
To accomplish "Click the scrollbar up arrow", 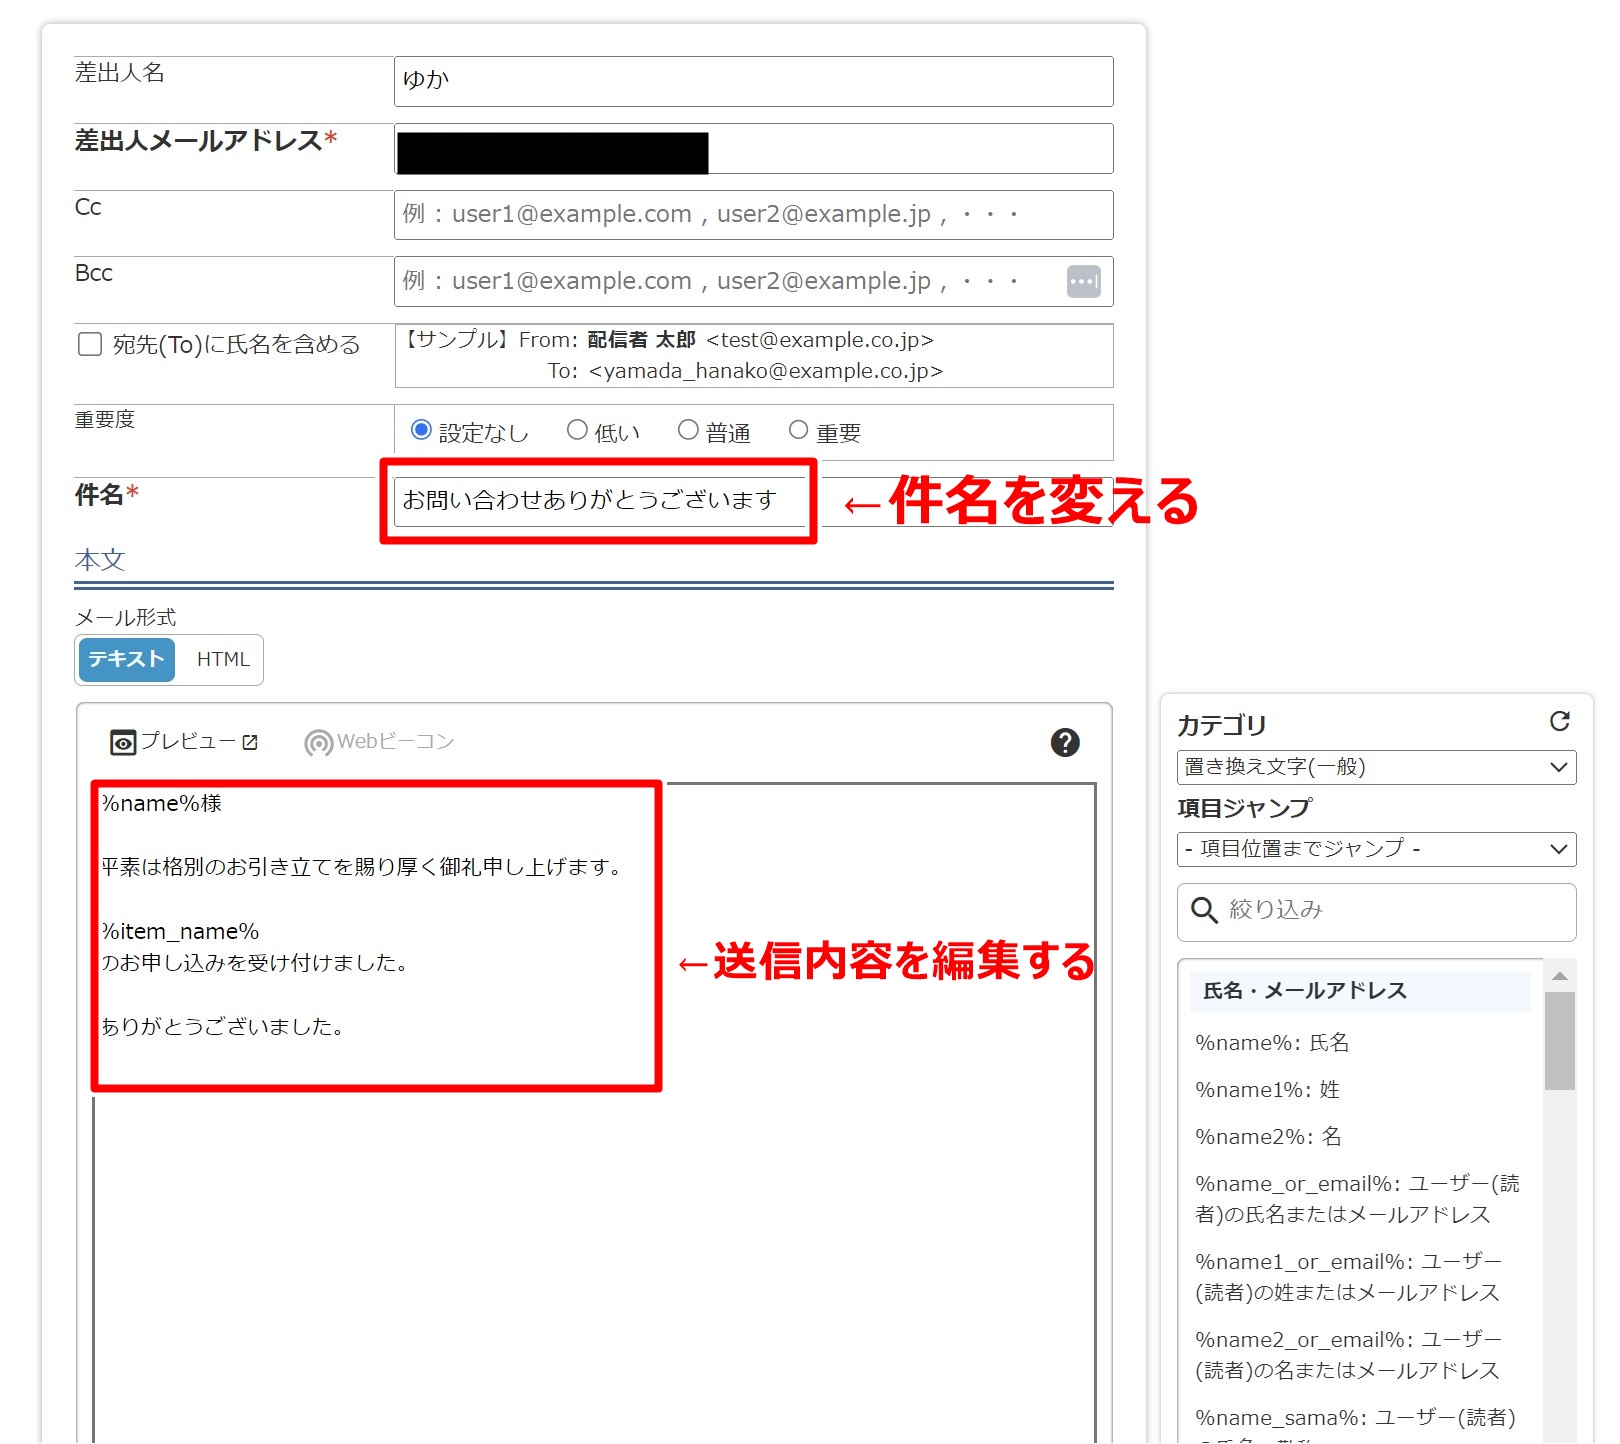I will pyautogui.click(x=1559, y=976).
